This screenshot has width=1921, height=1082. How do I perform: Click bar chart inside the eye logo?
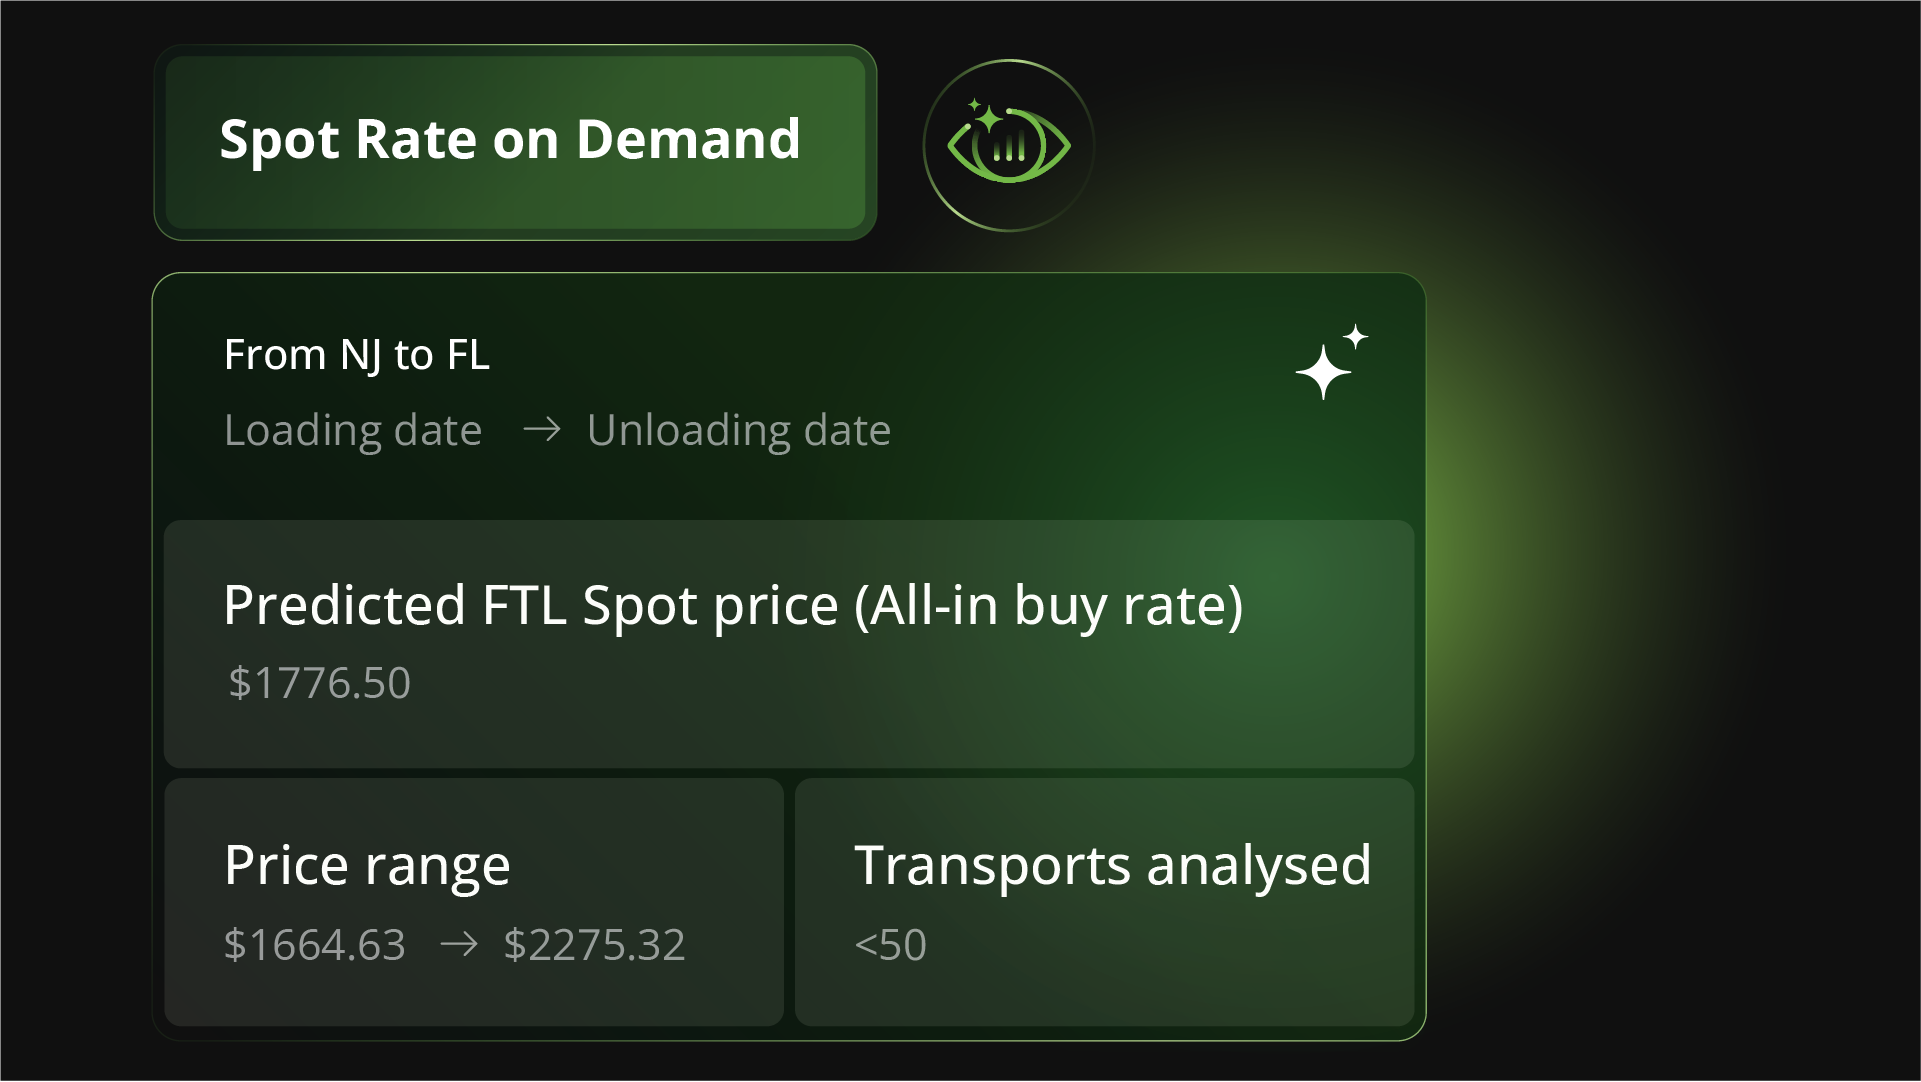1010,150
